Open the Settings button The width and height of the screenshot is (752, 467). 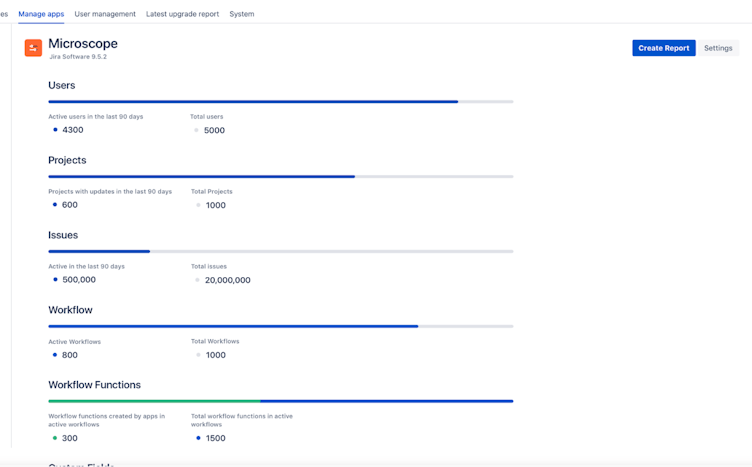coord(718,48)
